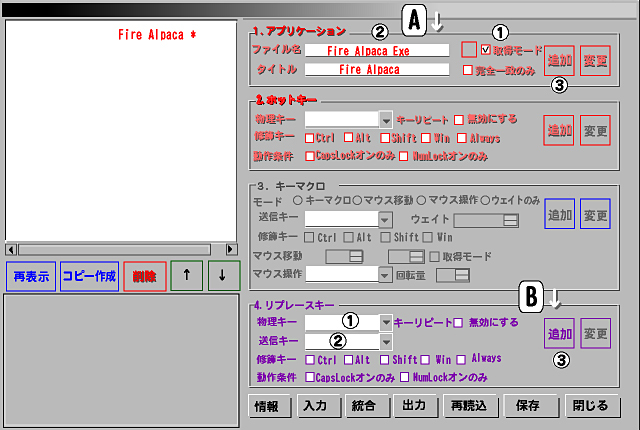This screenshot has width=640, height=430.
Task: Click the 再読込 reload button
Action: pyautogui.click(x=471, y=406)
